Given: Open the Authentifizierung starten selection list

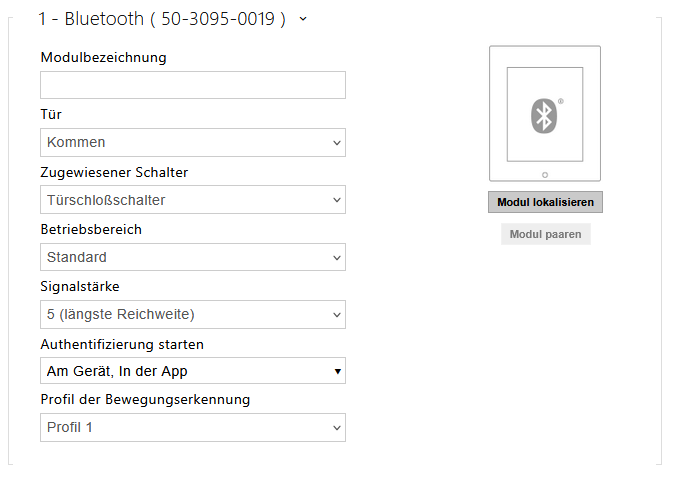Looking at the screenshot, I should (x=193, y=371).
